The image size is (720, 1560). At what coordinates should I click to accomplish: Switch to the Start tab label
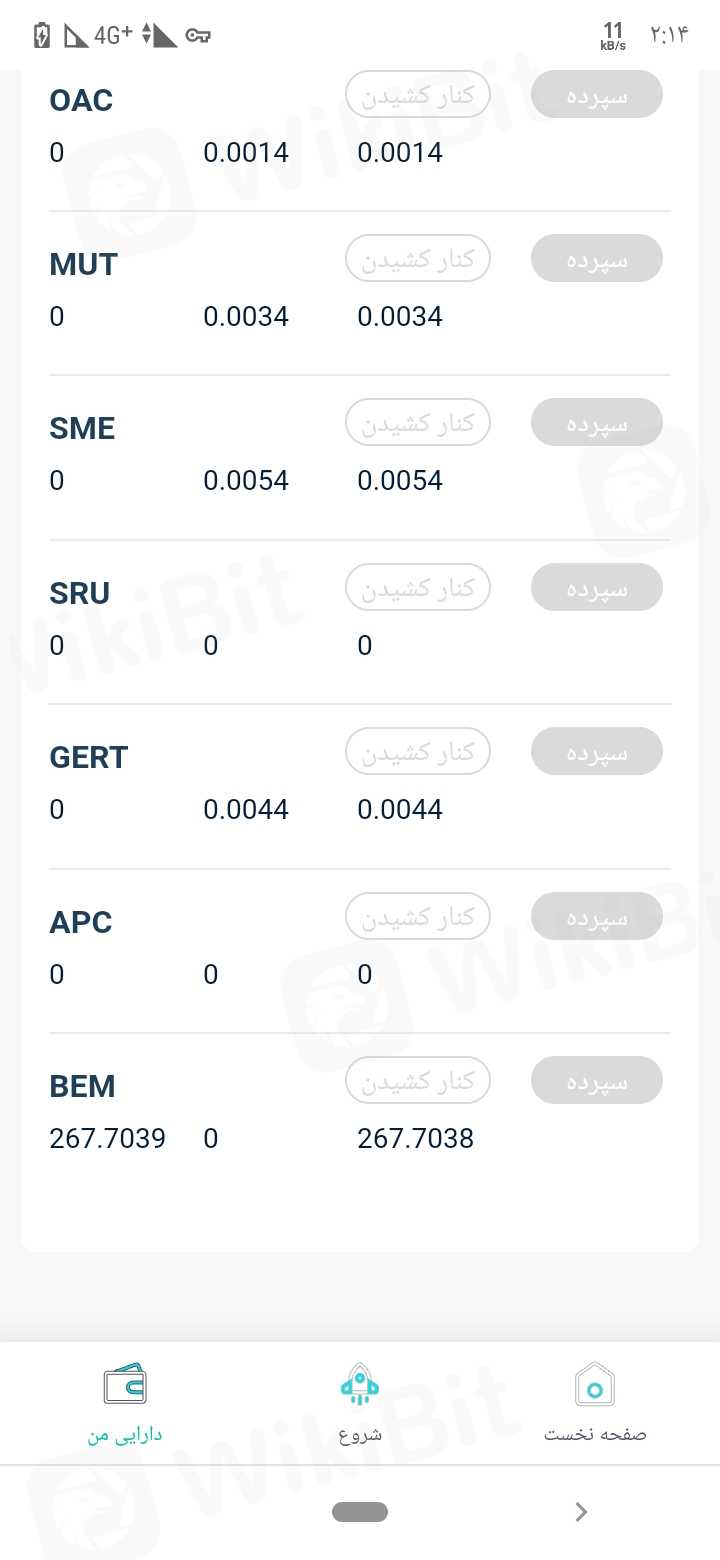[360, 1434]
